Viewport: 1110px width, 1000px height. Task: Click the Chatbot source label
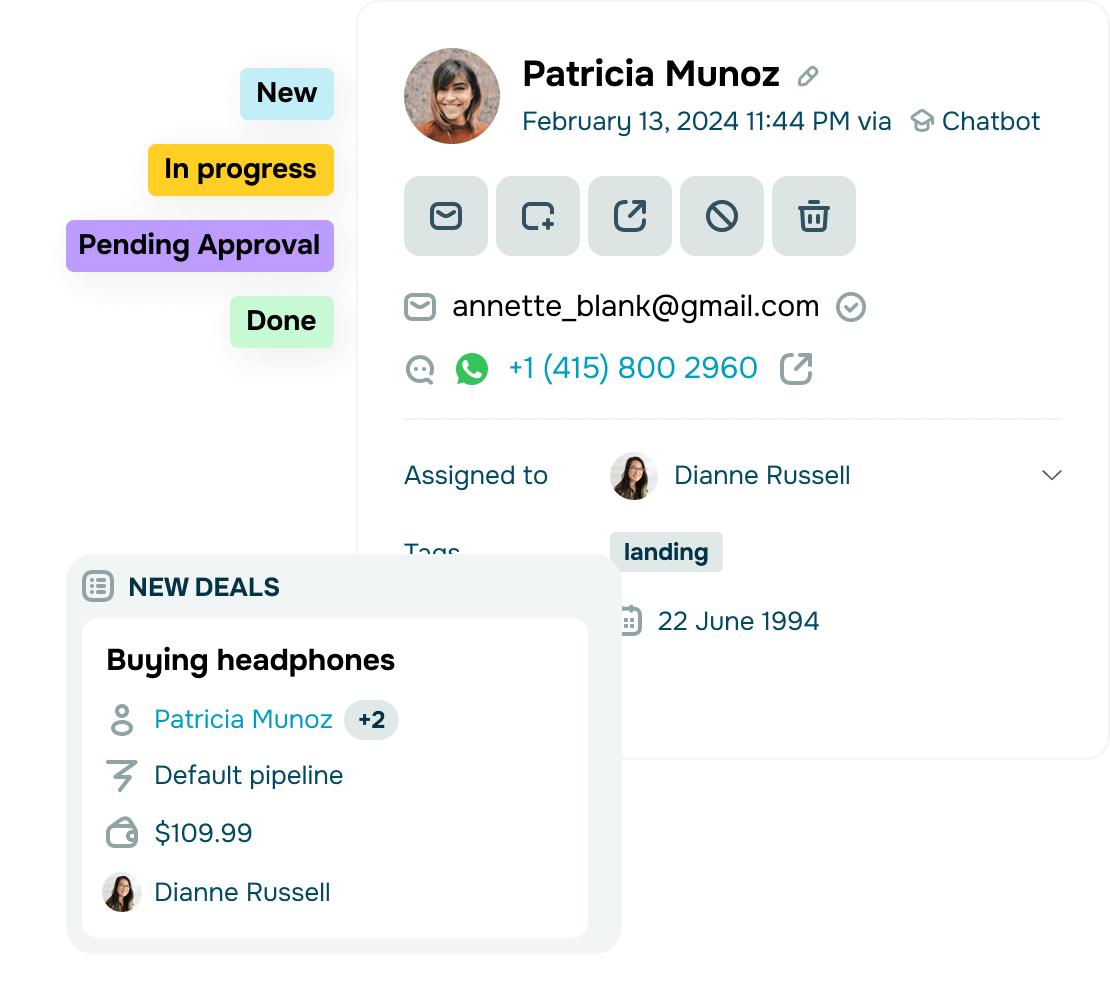click(990, 121)
